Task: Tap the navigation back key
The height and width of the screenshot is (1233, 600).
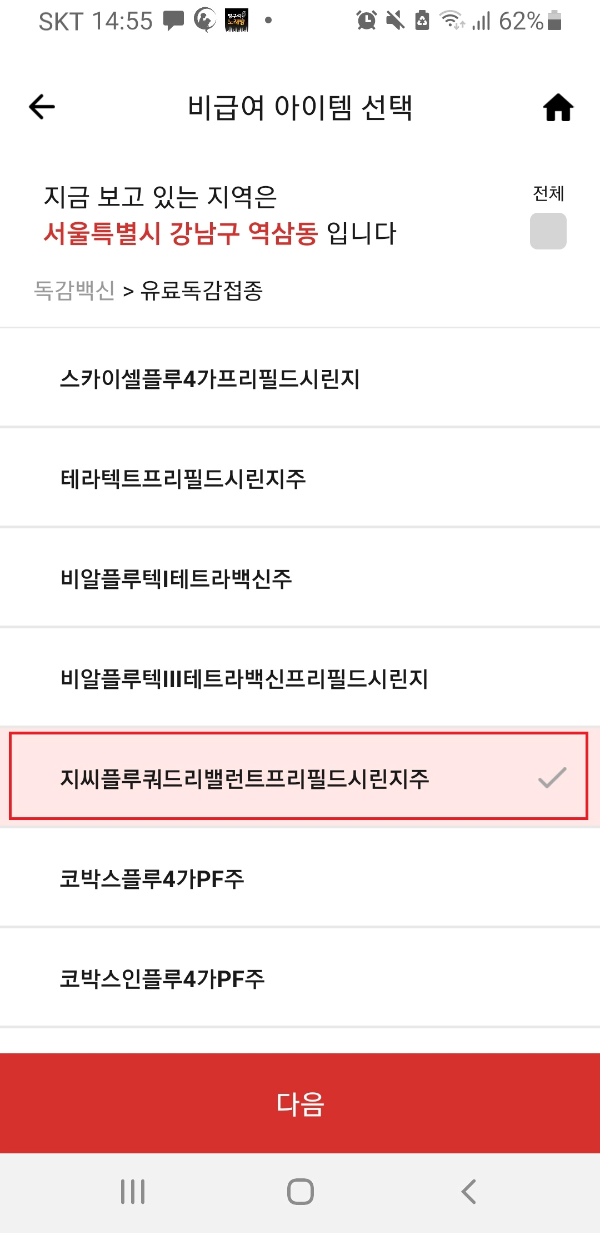Action: click(468, 1191)
